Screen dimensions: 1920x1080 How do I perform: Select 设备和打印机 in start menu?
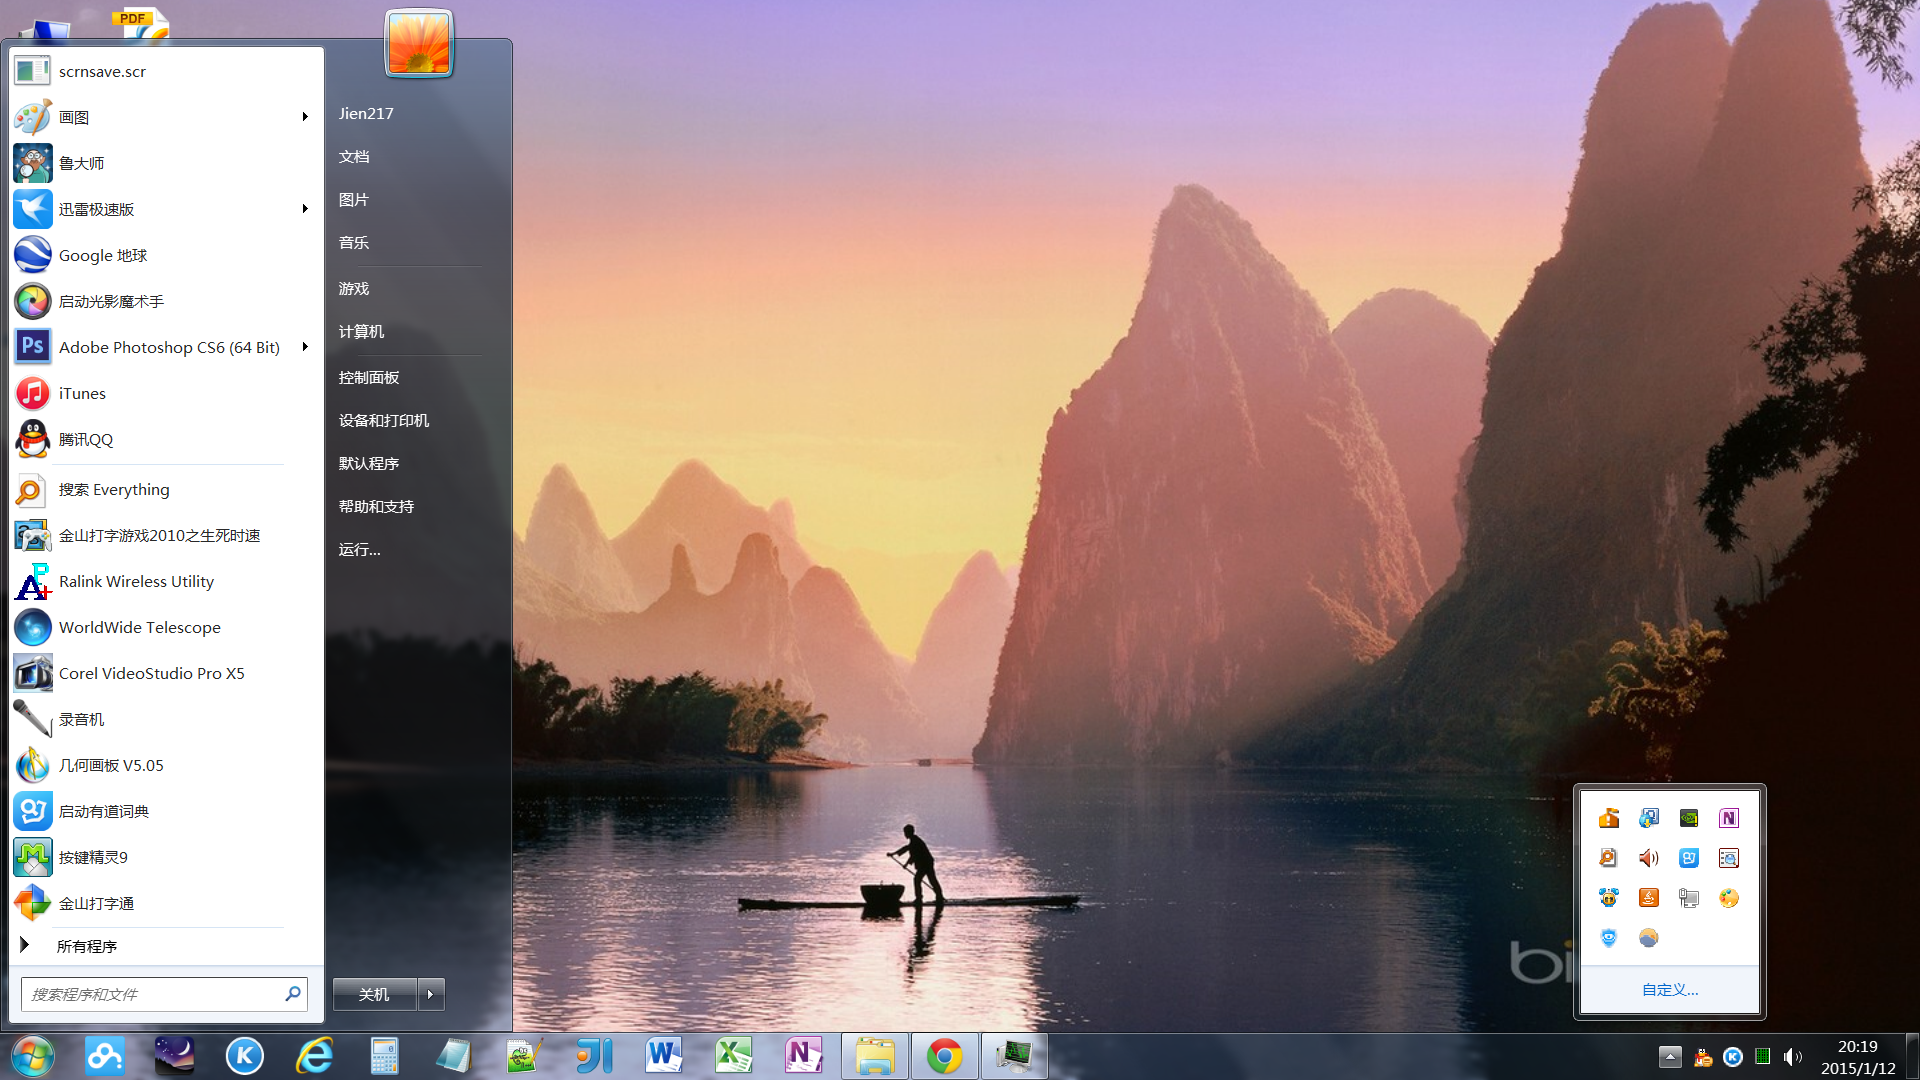point(384,420)
